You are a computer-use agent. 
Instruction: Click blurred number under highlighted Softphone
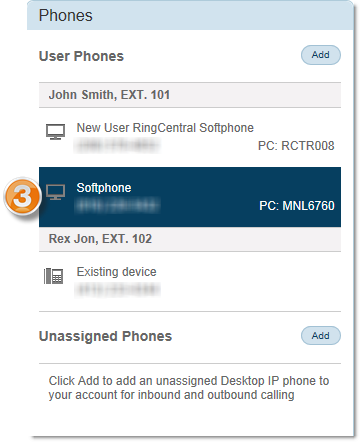click(117, 206)
